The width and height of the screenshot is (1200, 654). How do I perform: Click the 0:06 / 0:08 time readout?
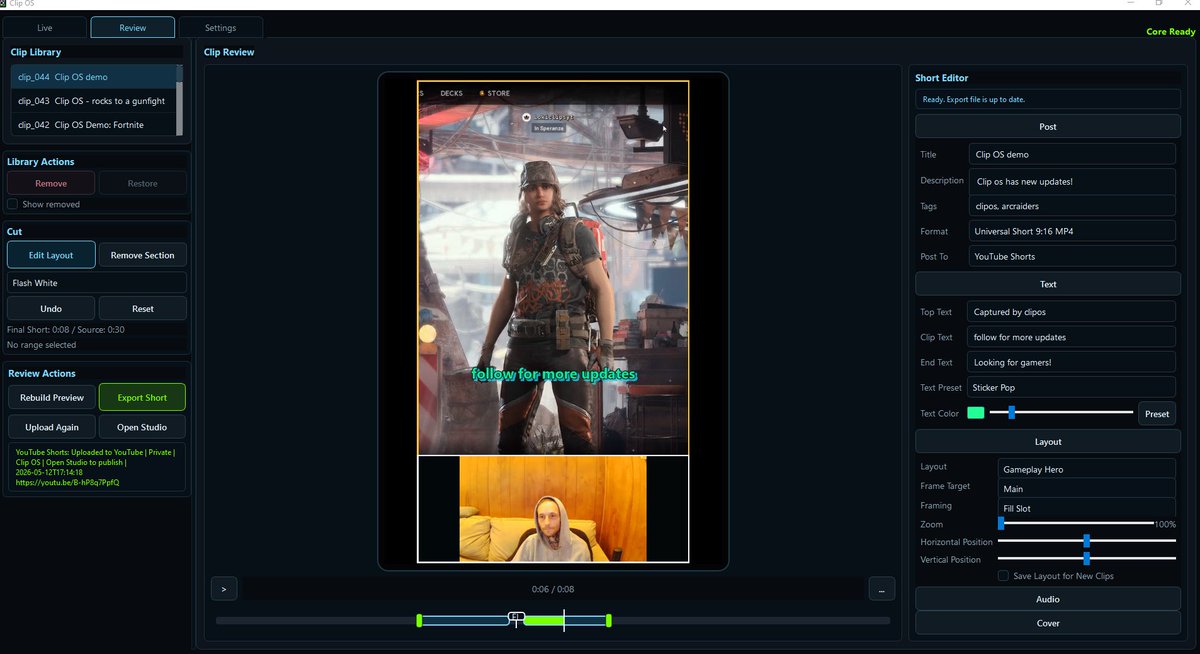553,590
